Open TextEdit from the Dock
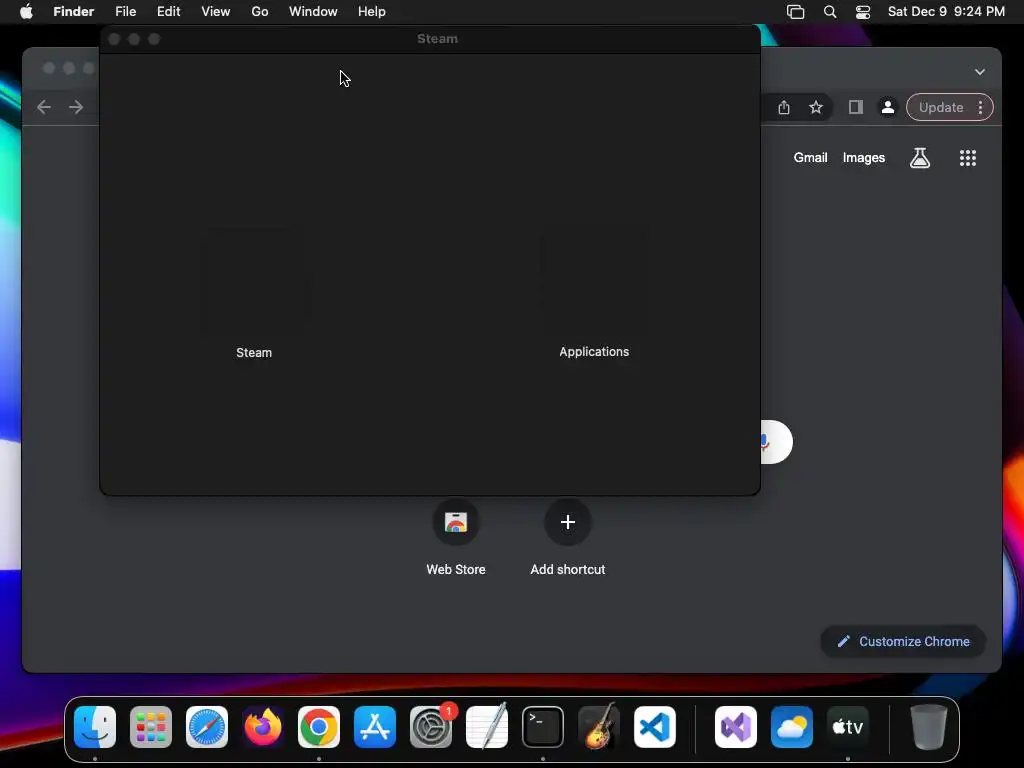1024x768 pixels. 487,727
